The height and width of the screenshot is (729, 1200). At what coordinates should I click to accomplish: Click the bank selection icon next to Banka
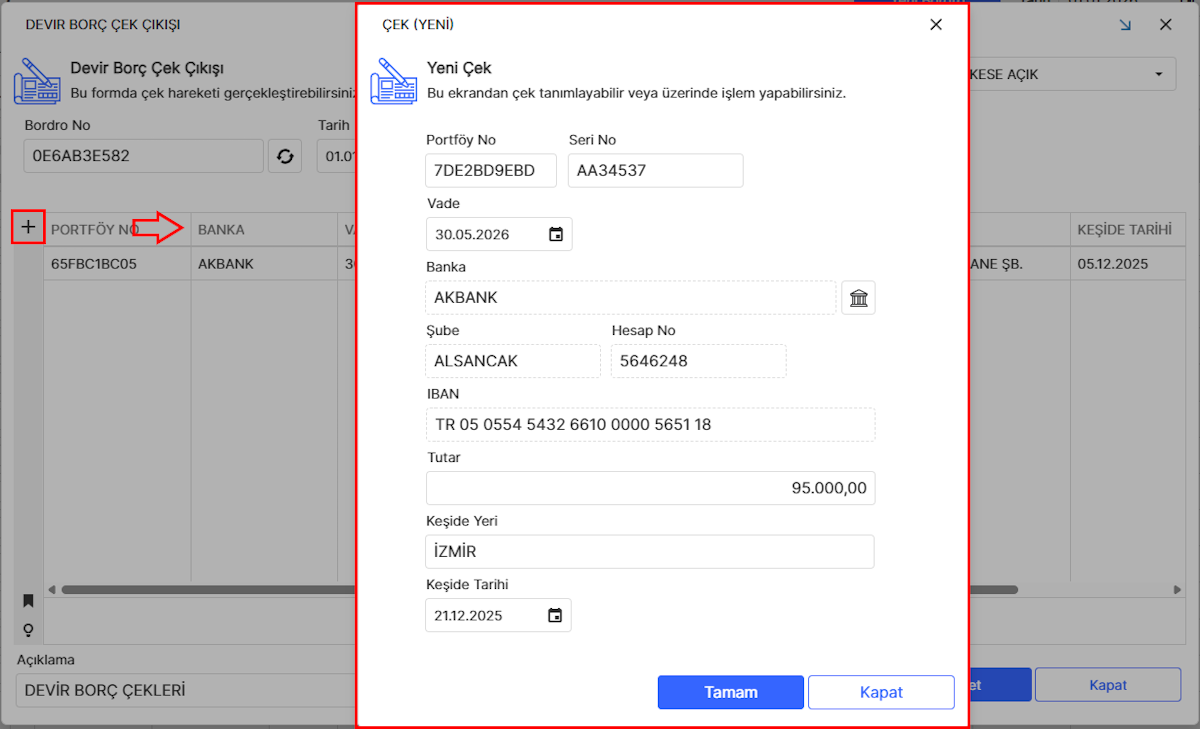click(858, 298)
